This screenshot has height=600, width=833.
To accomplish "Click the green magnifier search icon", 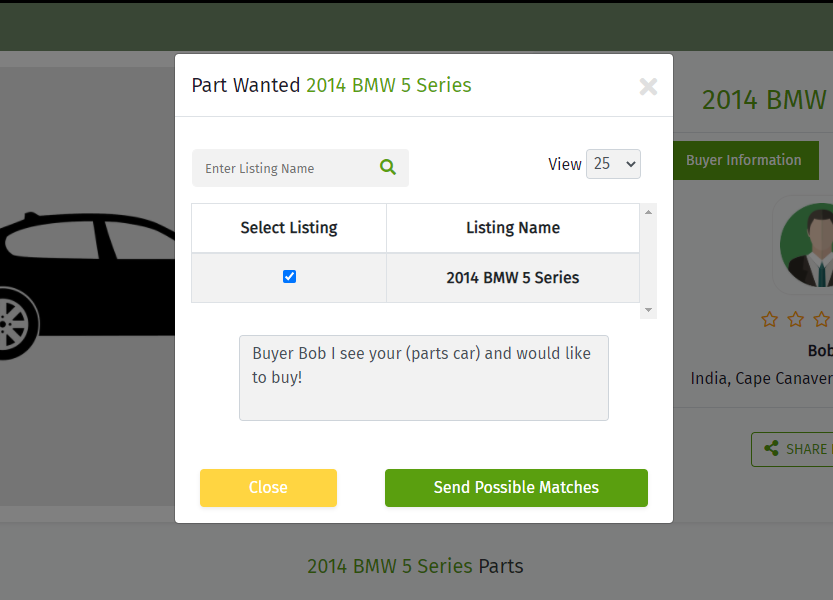I will coord(388,167).
